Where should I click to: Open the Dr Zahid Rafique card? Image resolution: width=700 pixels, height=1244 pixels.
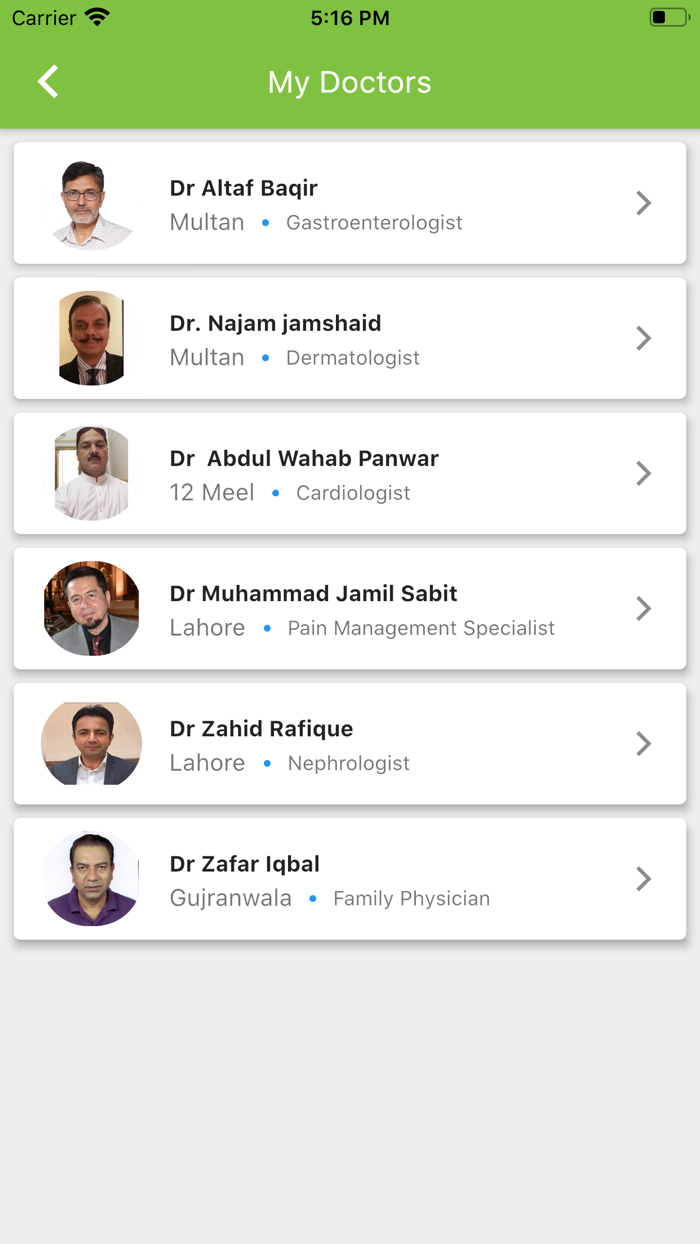(x=350, y=744)
